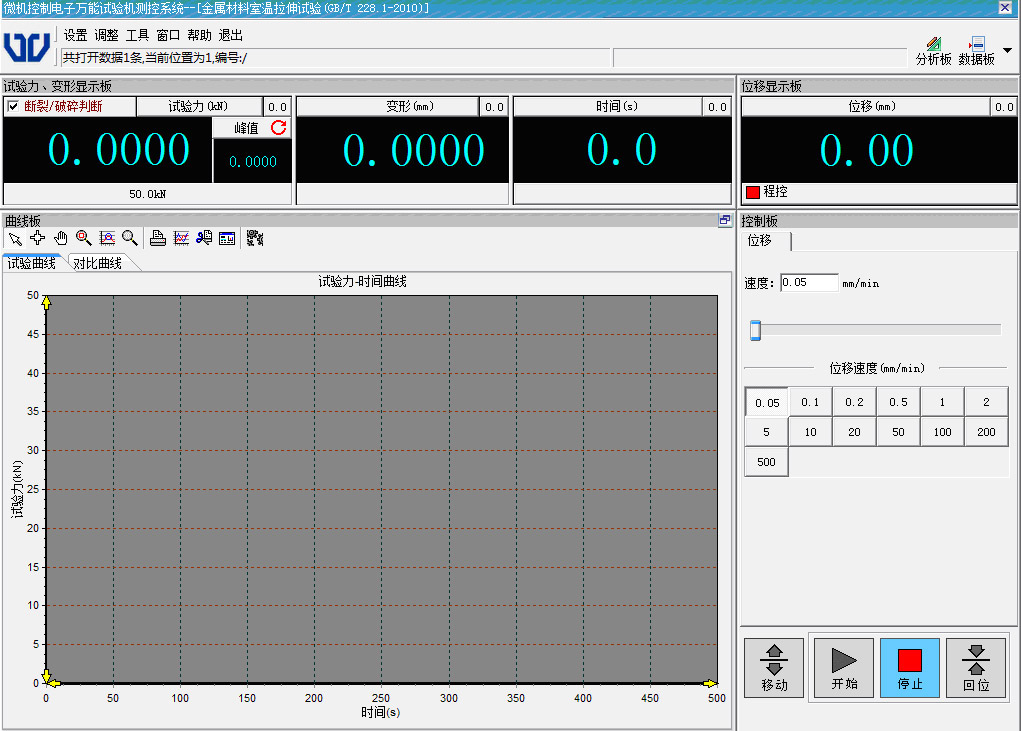The image size is (1021, 731).
Task: Click the displacement speed slider handle
Action: 756,330
